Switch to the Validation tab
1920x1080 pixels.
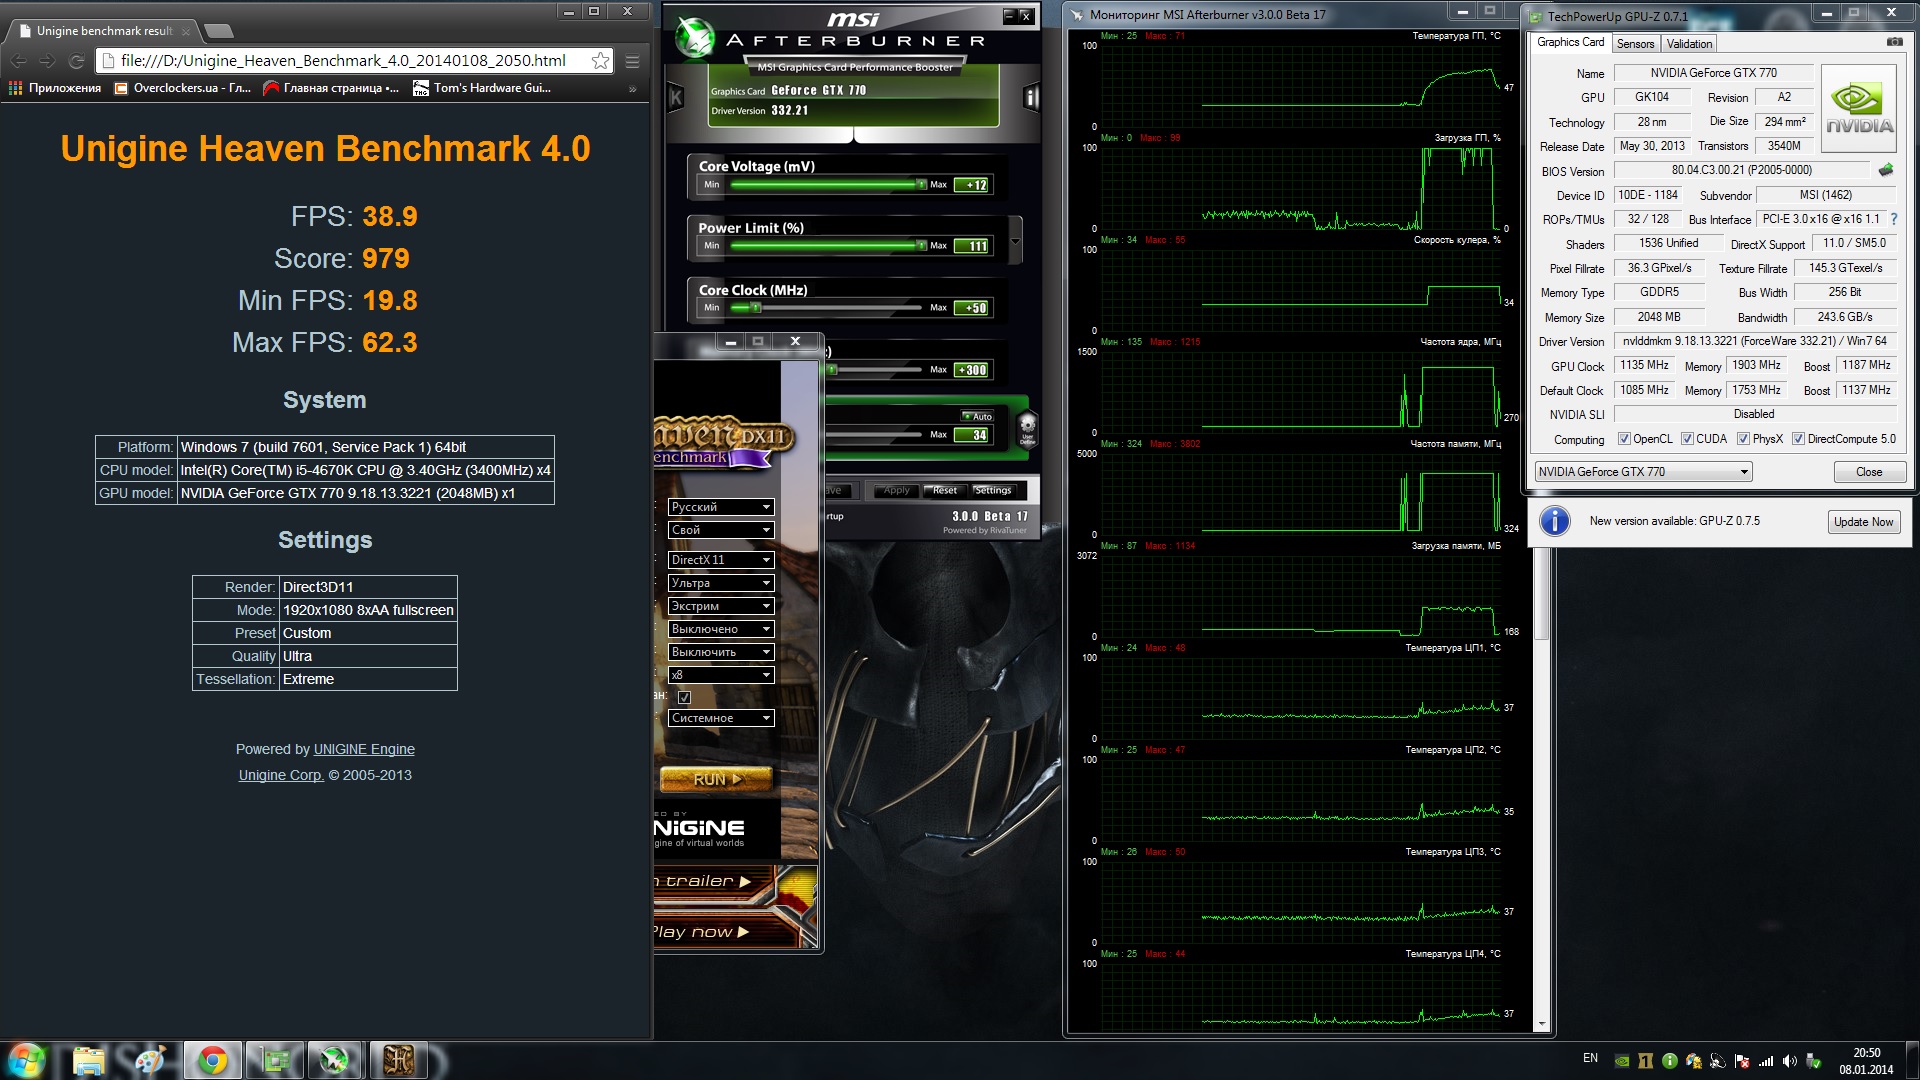pos(1689,44)
